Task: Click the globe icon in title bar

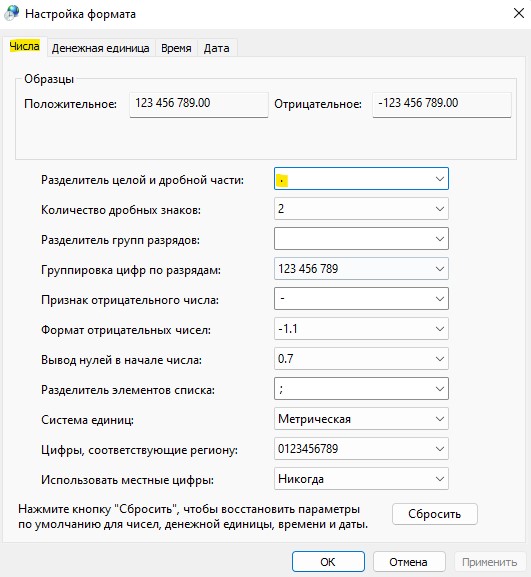Action: point(11,14)
